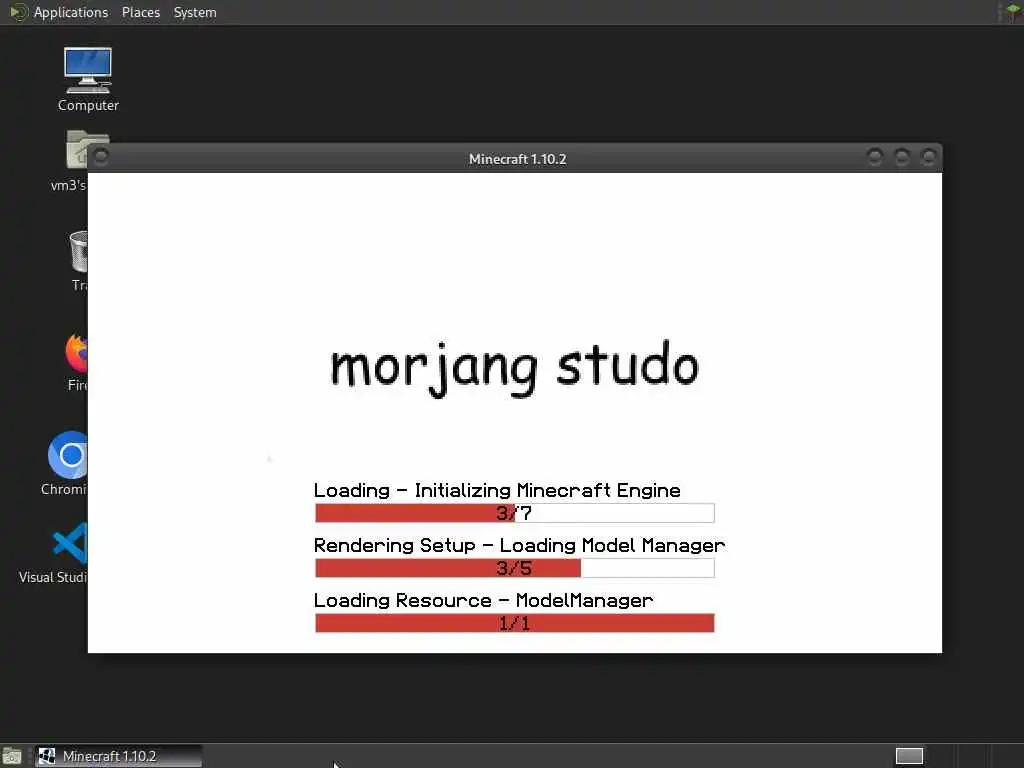
Task: Close the Minecraft 1.10.2 window
Action: (x=929, y=157)
